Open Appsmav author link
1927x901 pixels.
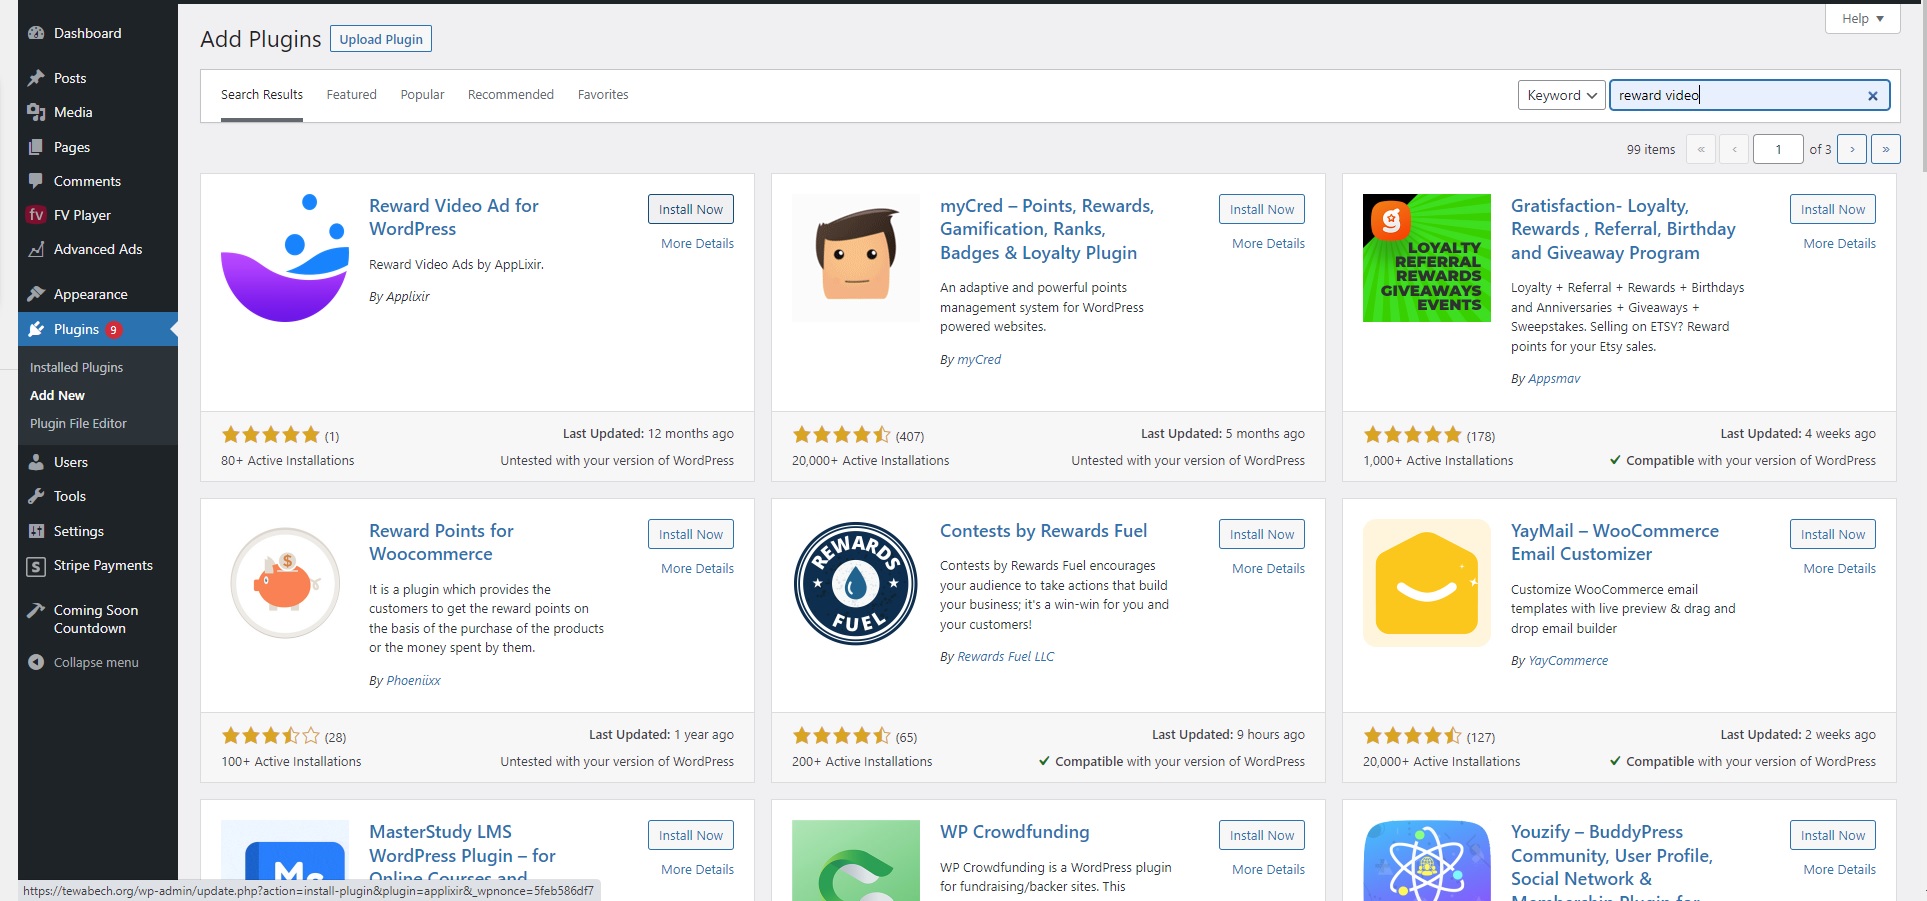(1554, 378)
